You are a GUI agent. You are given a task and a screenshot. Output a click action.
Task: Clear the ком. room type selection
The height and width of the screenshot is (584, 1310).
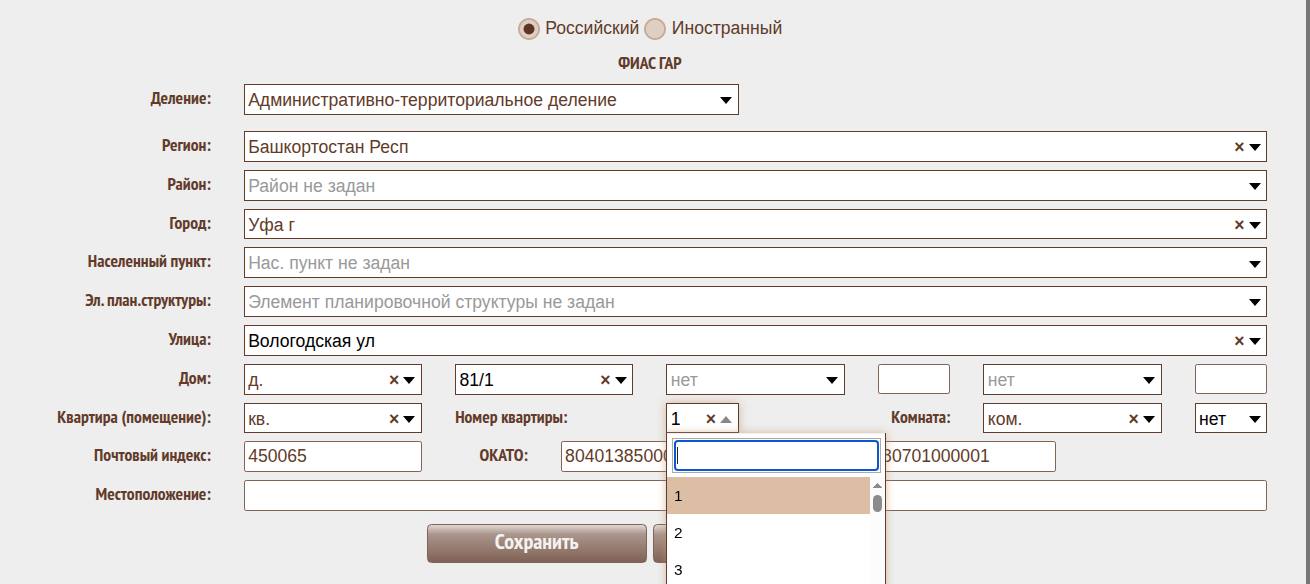[1133, 419]
